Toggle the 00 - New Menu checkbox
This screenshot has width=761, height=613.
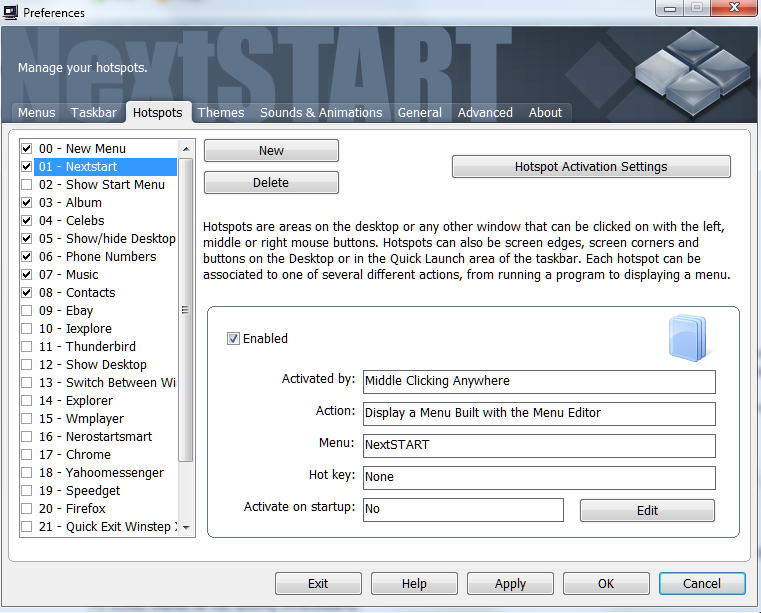[26, 149]
